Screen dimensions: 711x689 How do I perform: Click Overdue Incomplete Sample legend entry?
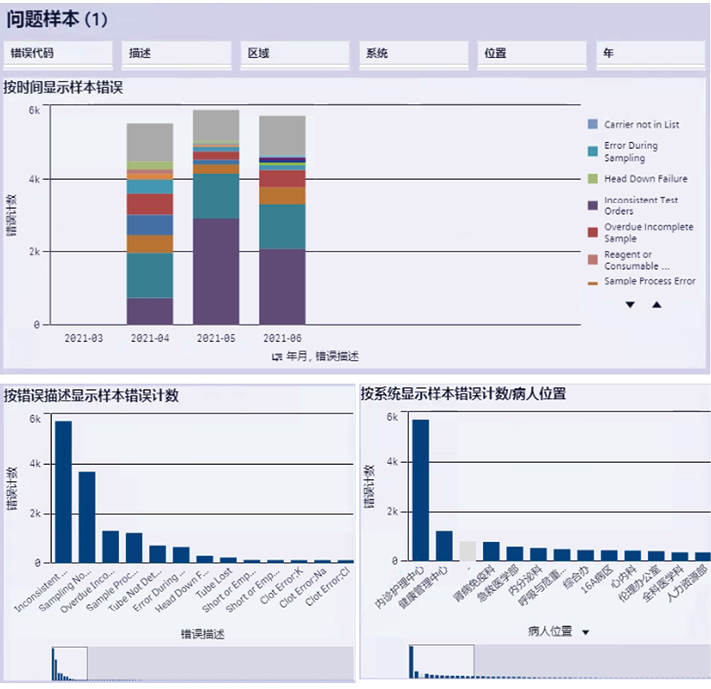pyautogui.click(x=647, y=232)
